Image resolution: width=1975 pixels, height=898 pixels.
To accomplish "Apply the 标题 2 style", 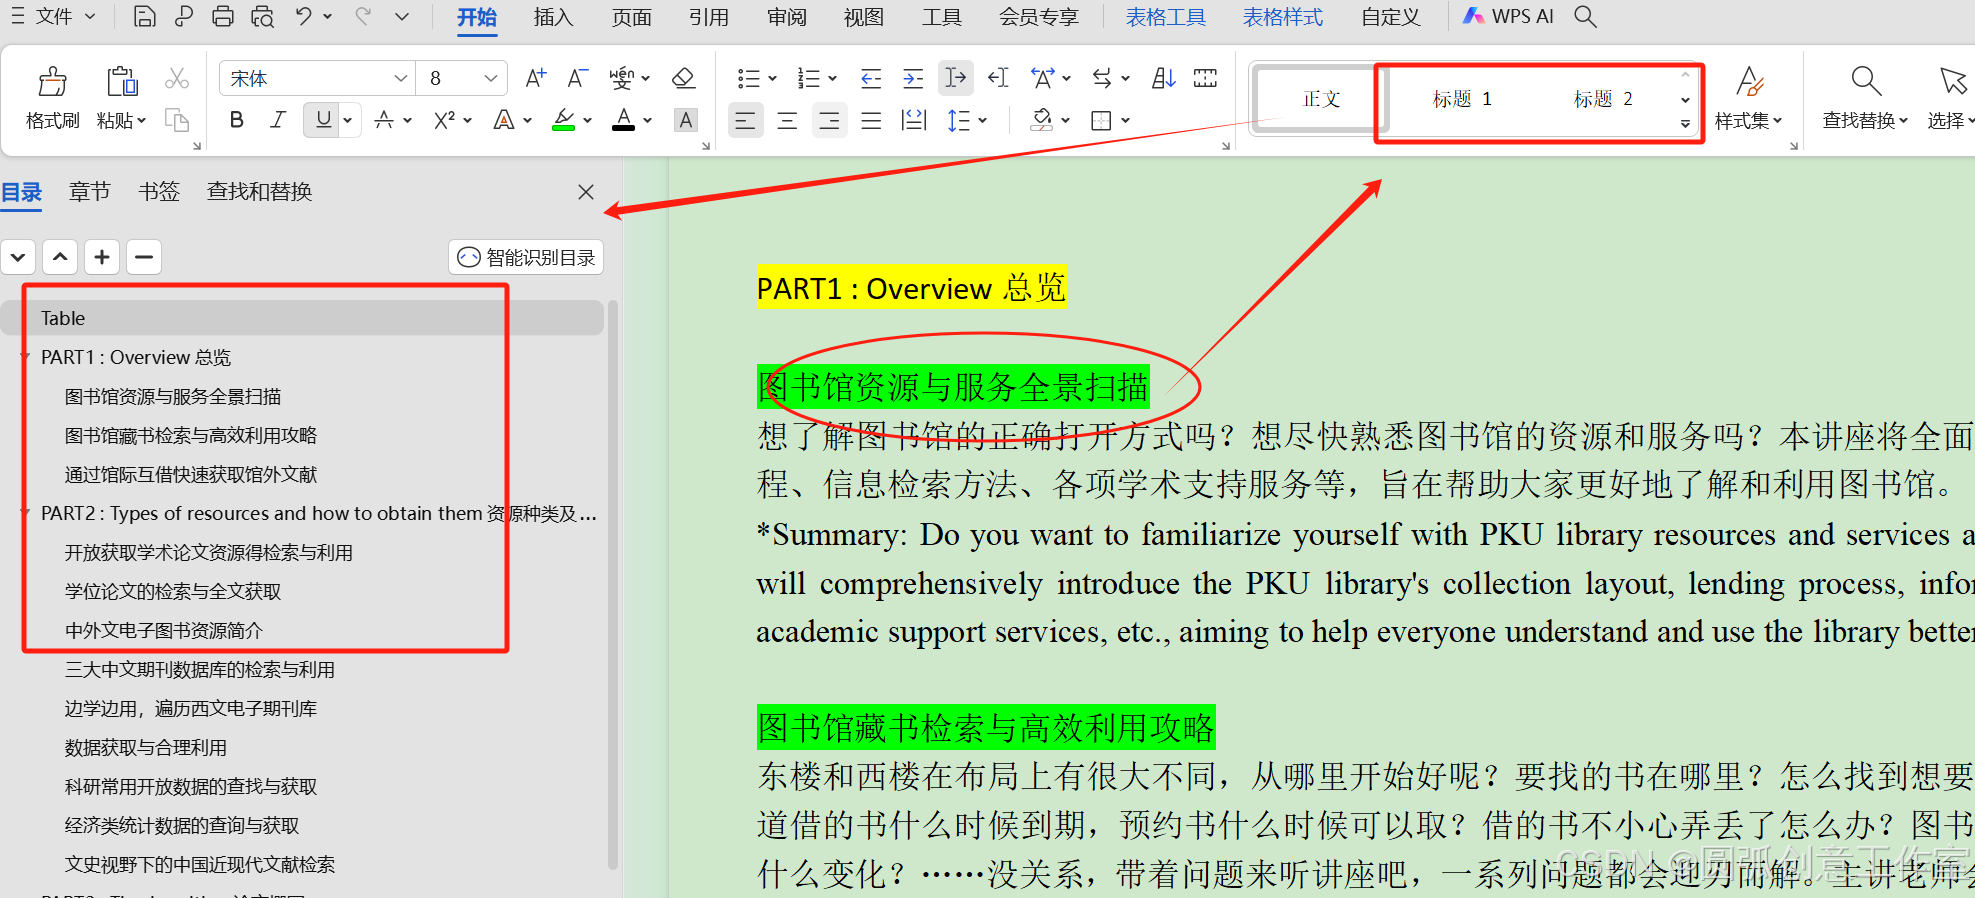I will click(x=1602, y=99).
